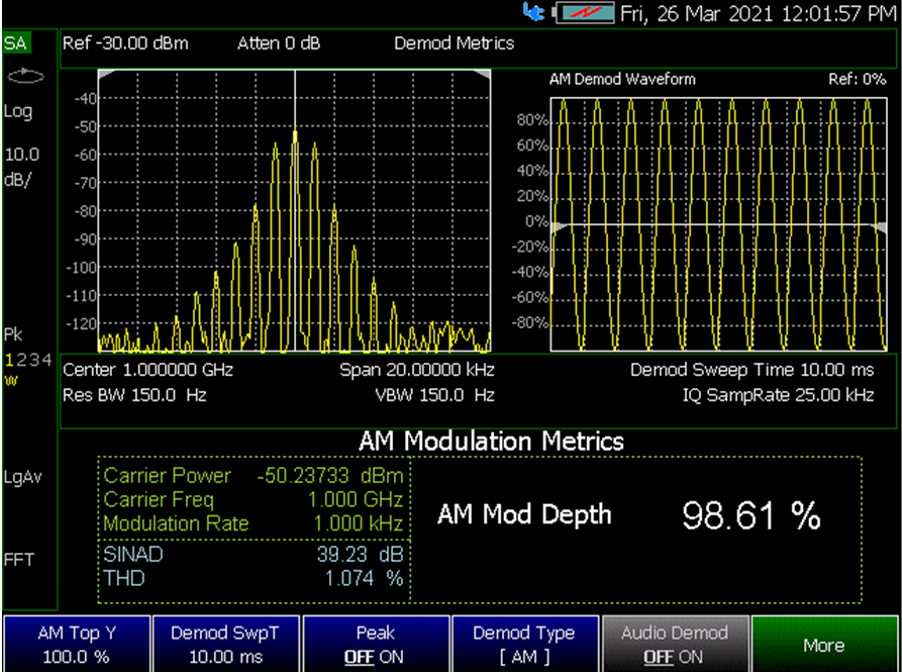Select the Atten 0 dB readout
Viewport: 902px width, 672px height.
tap(279, 43)
